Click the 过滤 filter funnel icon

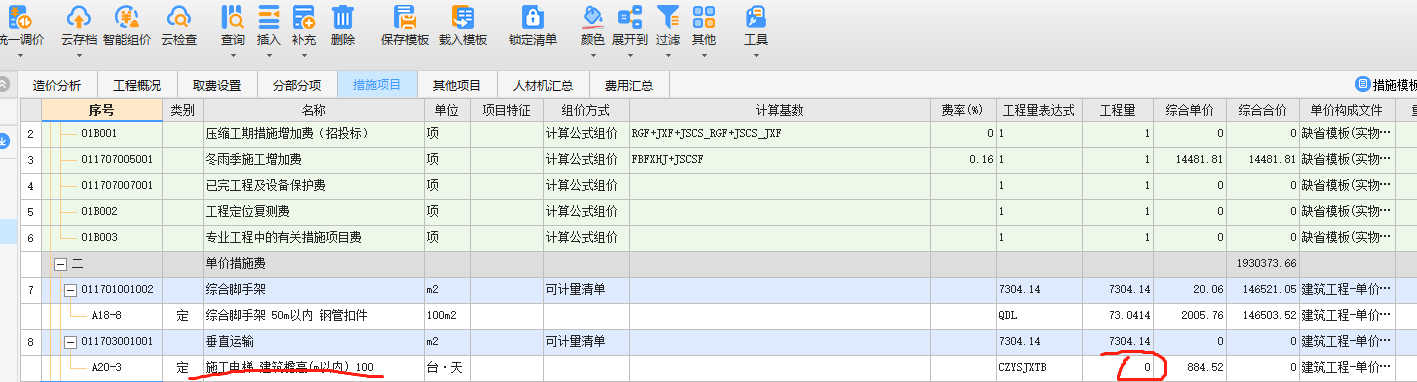667,17
